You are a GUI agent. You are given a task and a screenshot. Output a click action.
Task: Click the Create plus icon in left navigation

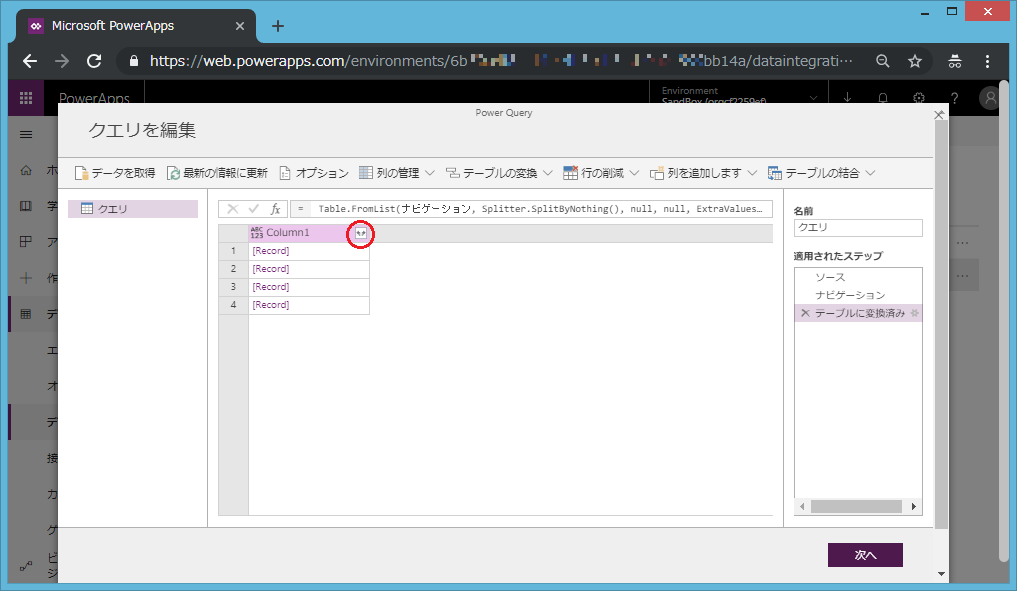26,278
